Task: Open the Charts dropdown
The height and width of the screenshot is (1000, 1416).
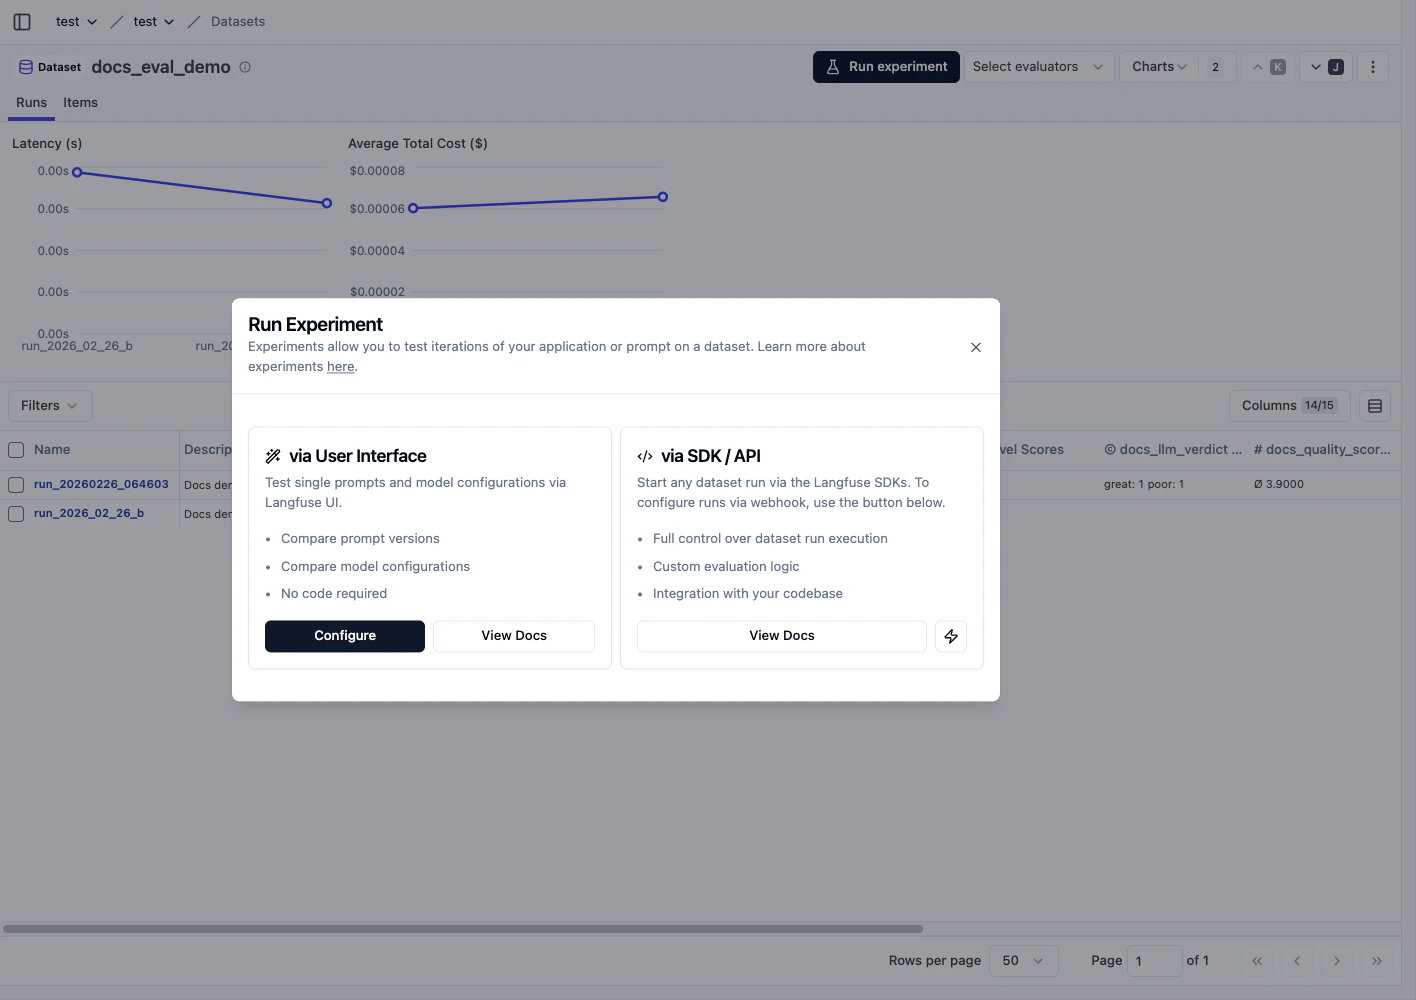Action: 1157,66
